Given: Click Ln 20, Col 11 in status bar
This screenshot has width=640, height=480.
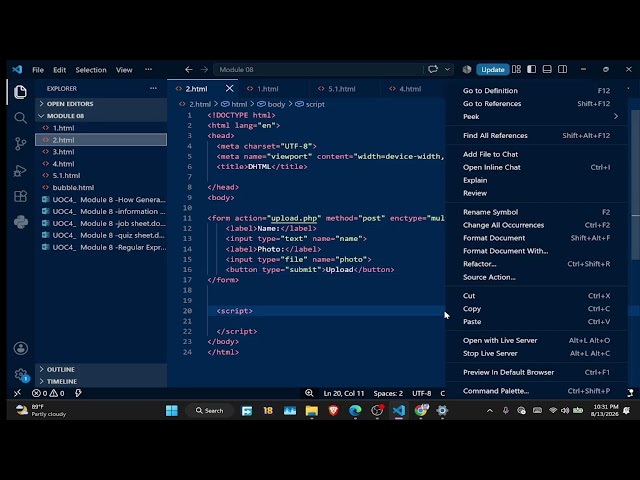Looking at the screenshot, I should pyautogui.click(x=344, y=393).
